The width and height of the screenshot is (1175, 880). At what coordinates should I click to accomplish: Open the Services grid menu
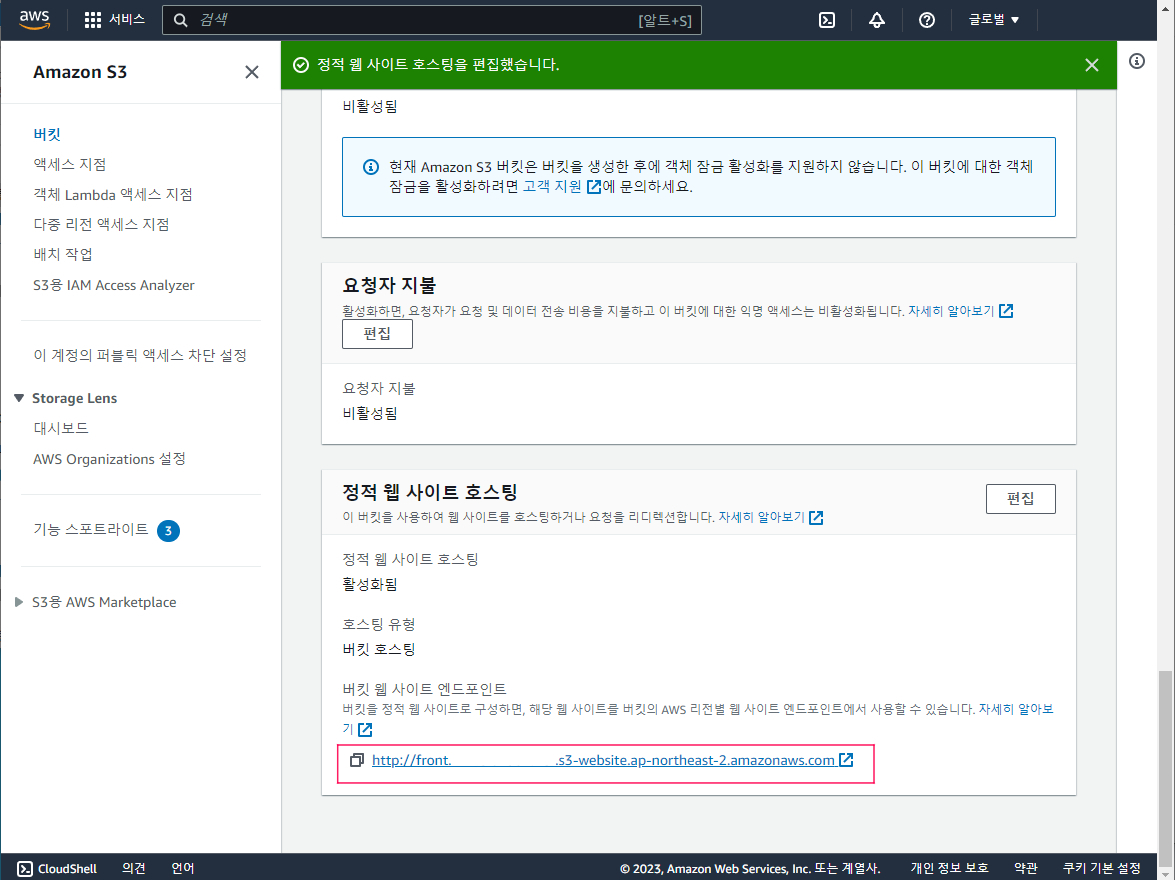[114, 19]
